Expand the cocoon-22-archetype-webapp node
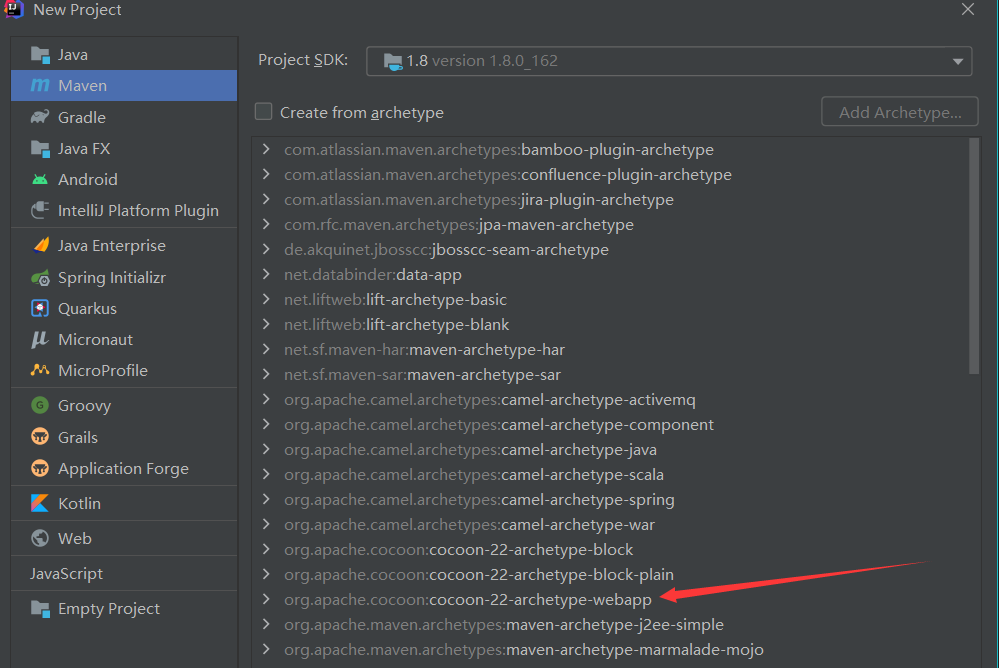 coord(266,599)
